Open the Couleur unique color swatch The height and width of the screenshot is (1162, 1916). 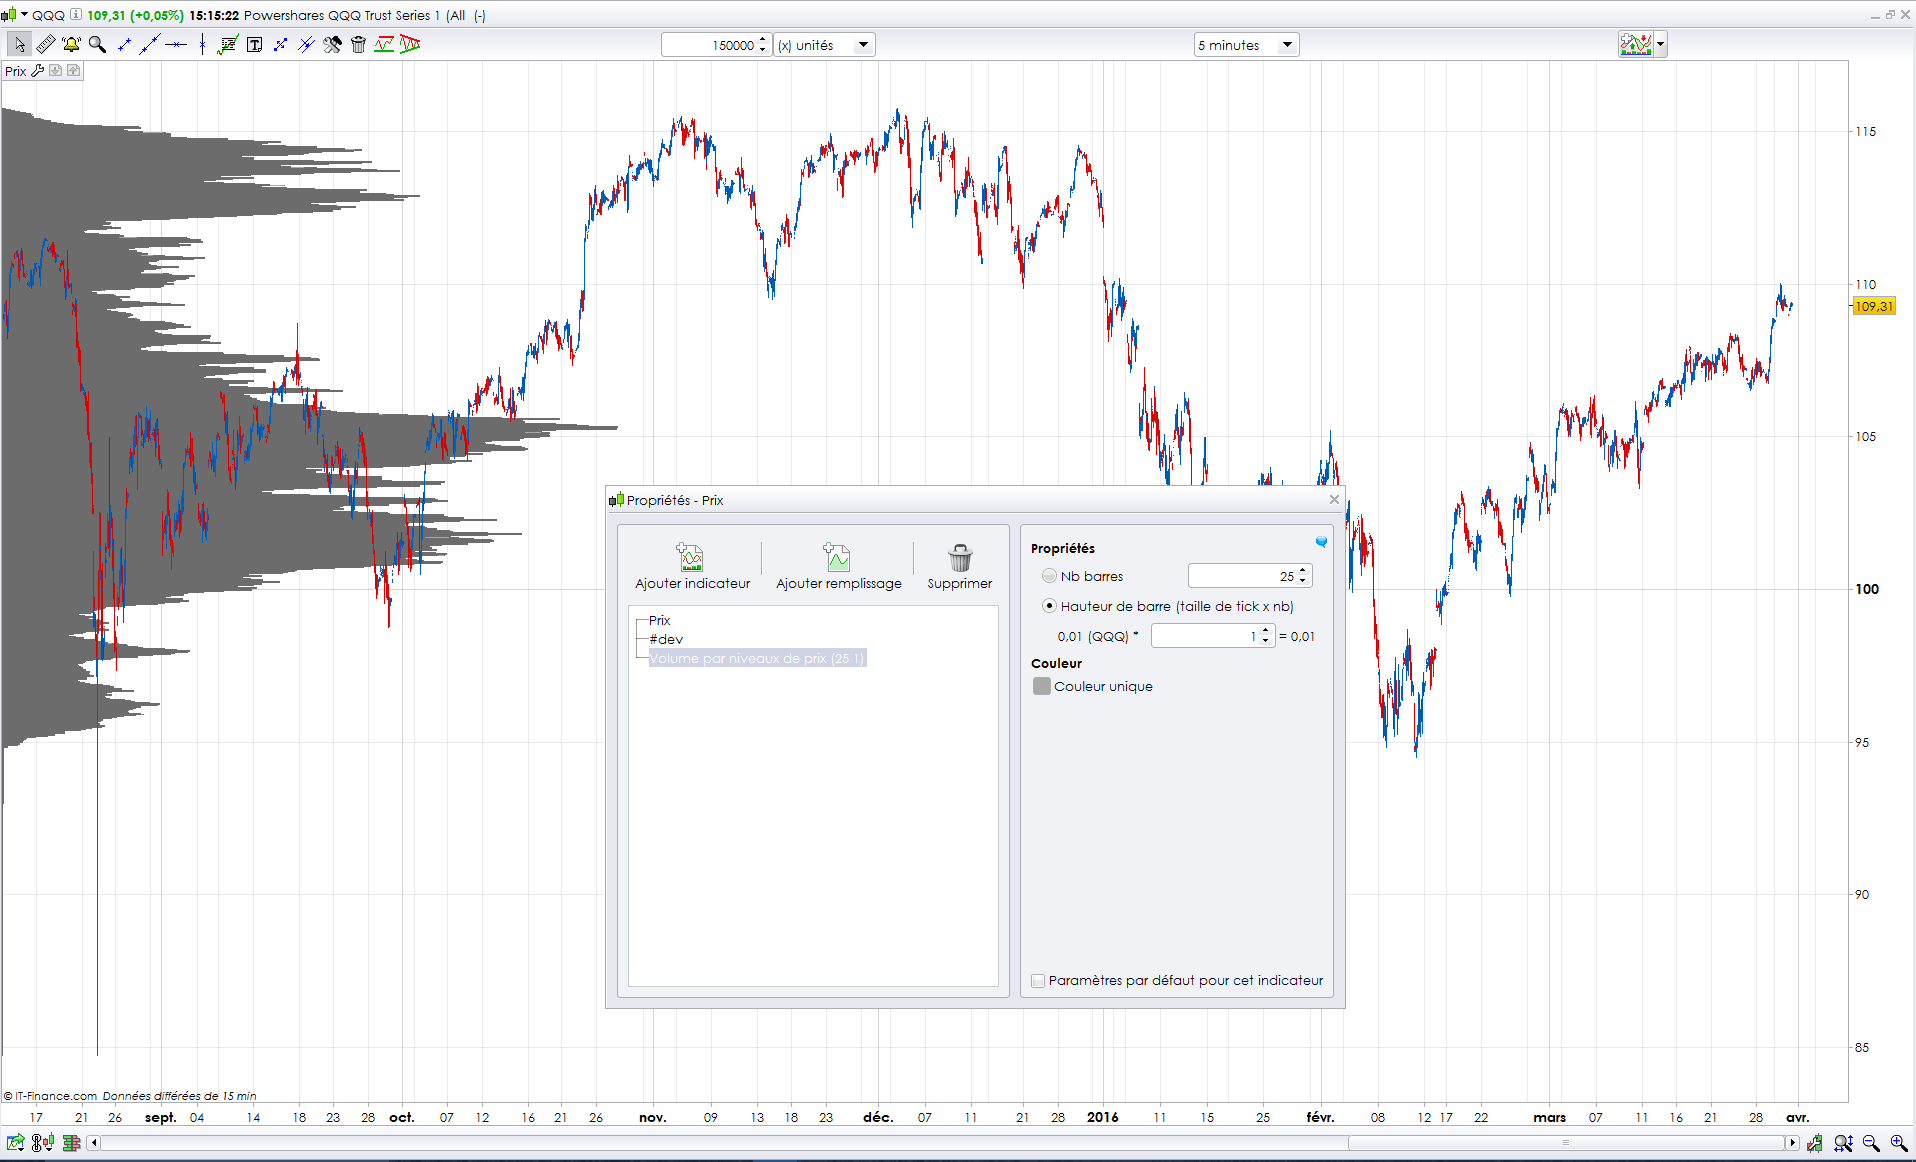click(x=1041, y=686)
